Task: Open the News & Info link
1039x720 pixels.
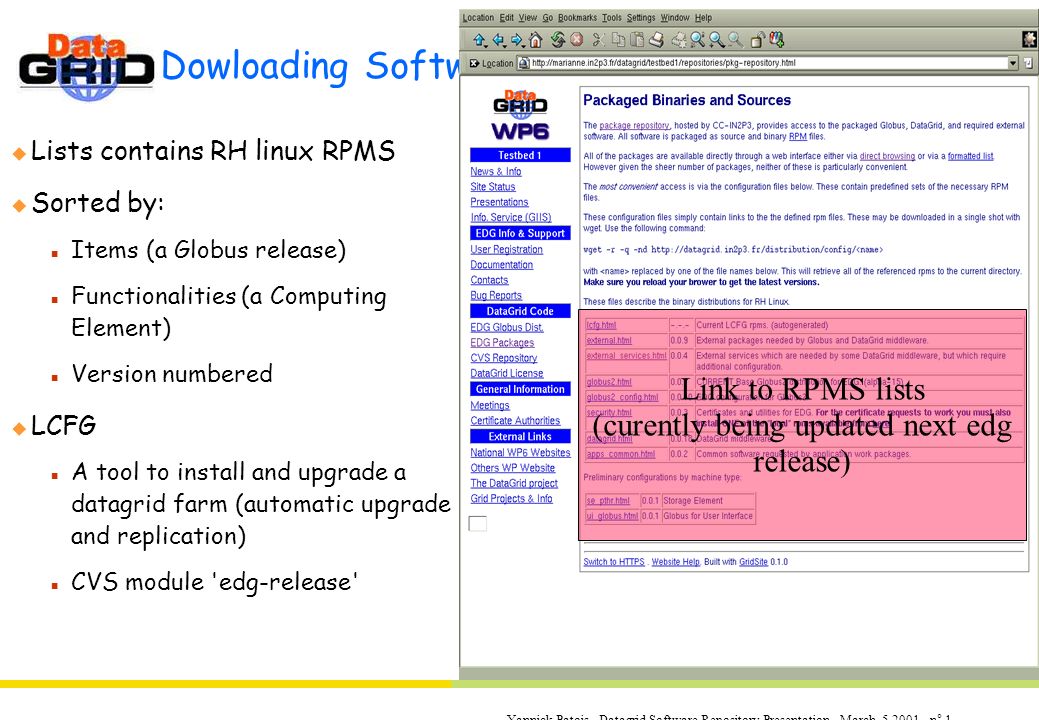Action: click(496, 172)
